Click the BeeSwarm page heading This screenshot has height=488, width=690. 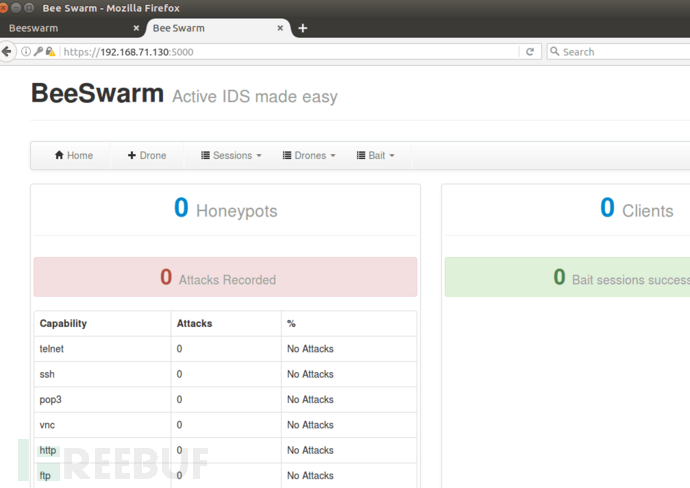(x=97, y=93)
